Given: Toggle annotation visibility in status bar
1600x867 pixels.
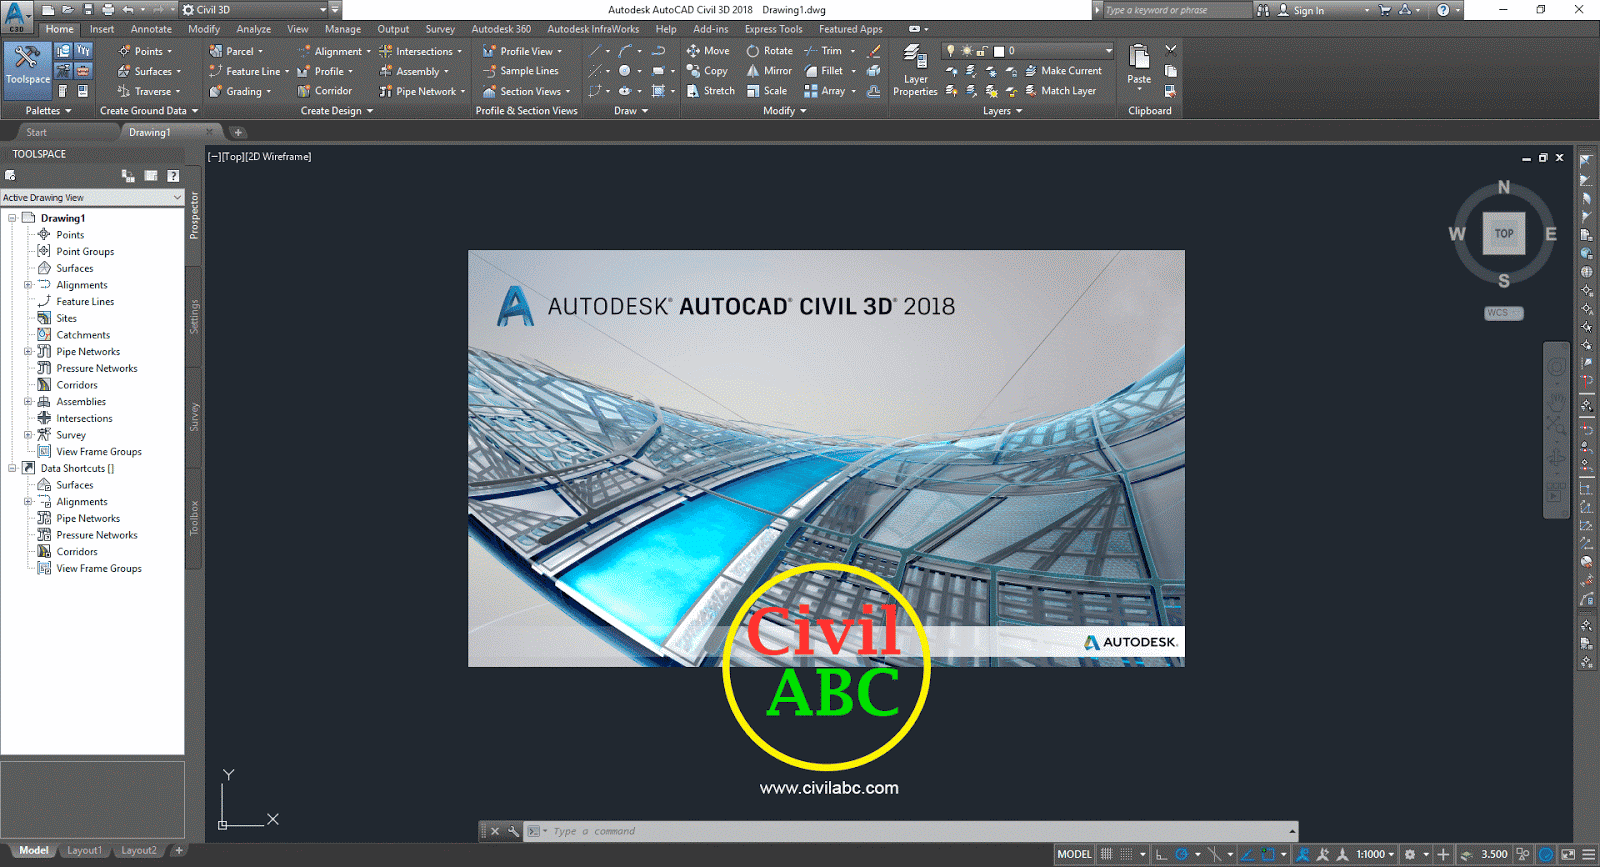Looking at the screenshot, I should point(1303,854).
